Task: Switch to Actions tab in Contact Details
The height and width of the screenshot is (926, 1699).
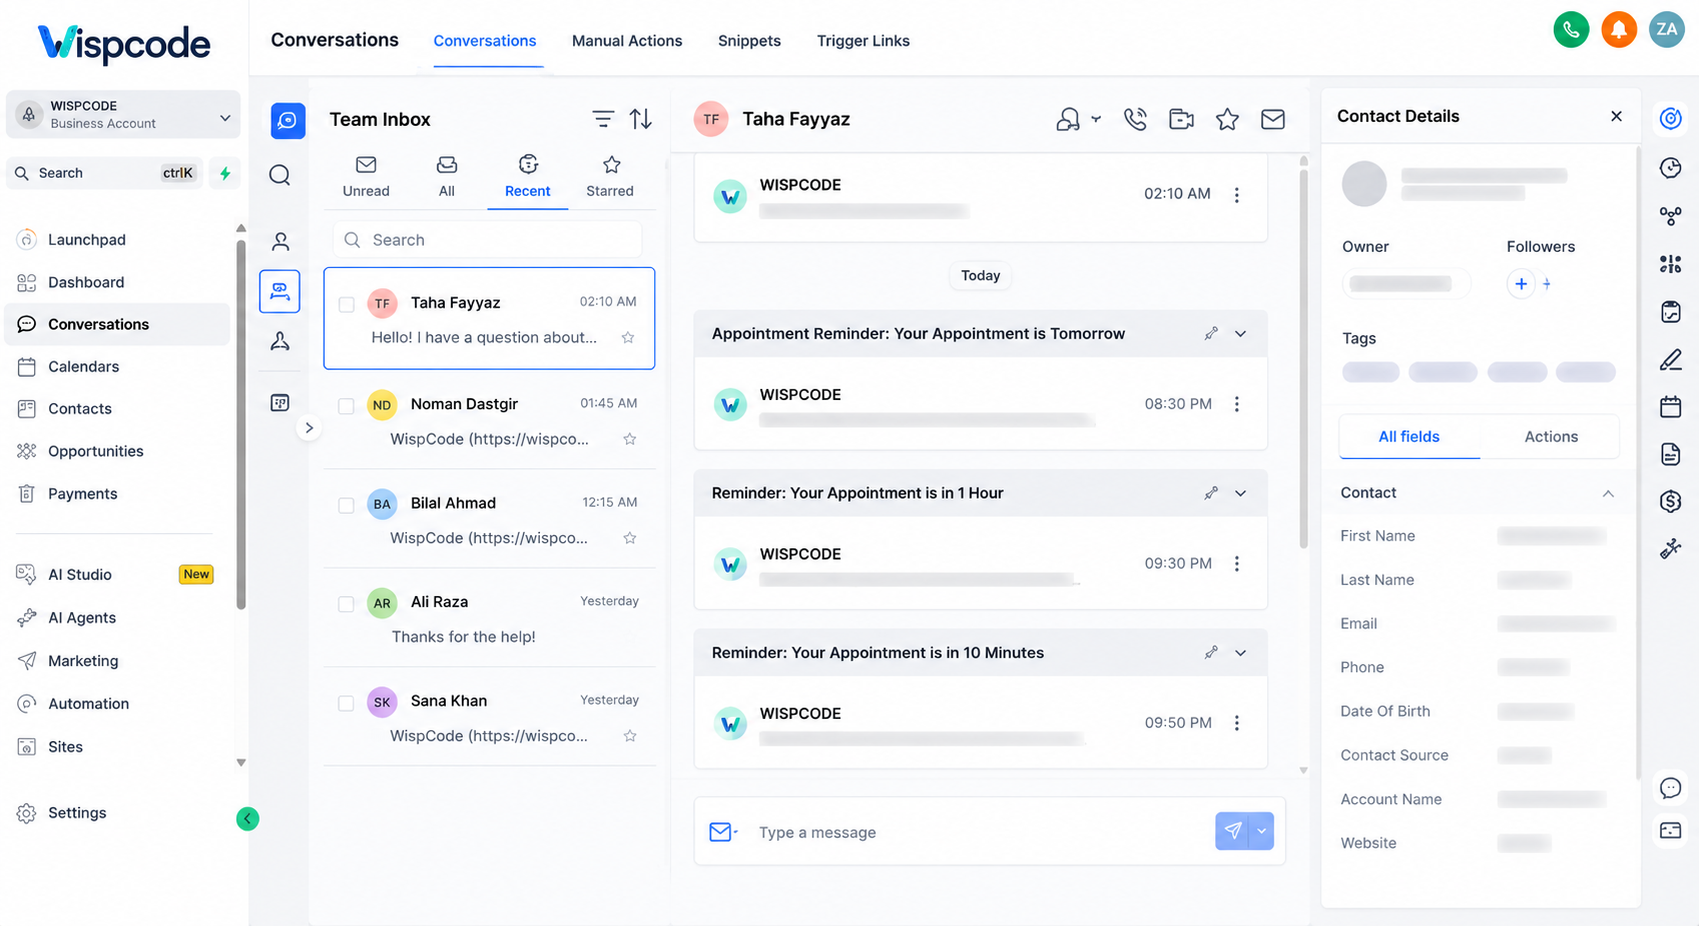Action: (1551, 437)
